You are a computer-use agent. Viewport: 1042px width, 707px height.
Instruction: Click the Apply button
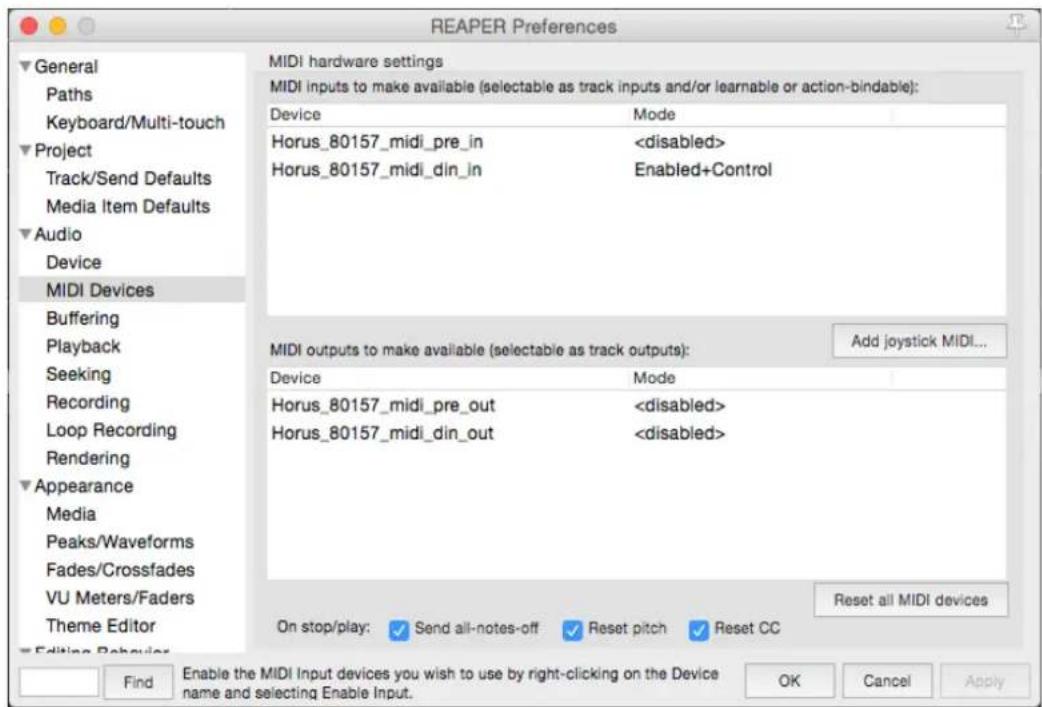tap(984, 681)
